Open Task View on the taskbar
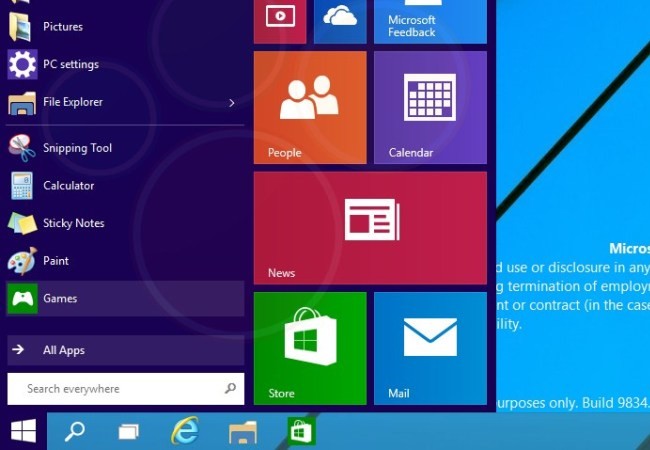Viewport: 650px width, 450px height. [129, 431]
